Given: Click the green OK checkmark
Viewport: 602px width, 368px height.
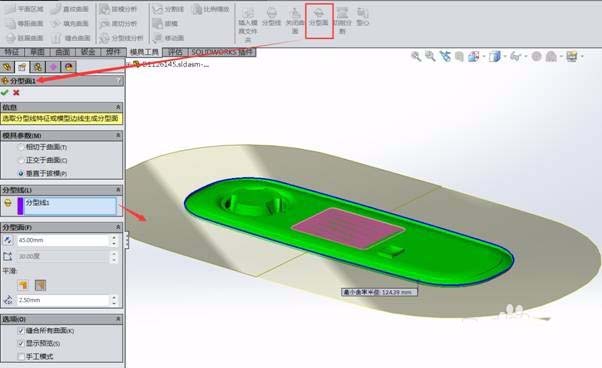Looking at the screenshot, I should (5, 92).
